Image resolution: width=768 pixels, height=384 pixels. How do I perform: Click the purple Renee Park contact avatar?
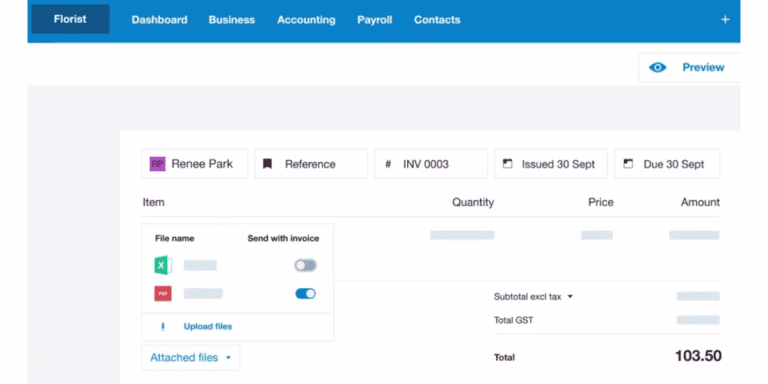pyautogui.click(x=158, y=164)
